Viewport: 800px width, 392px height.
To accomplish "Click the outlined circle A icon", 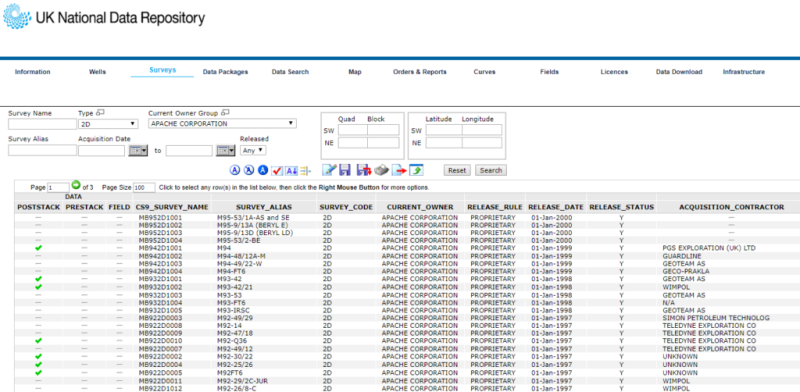I will point(235,170).
